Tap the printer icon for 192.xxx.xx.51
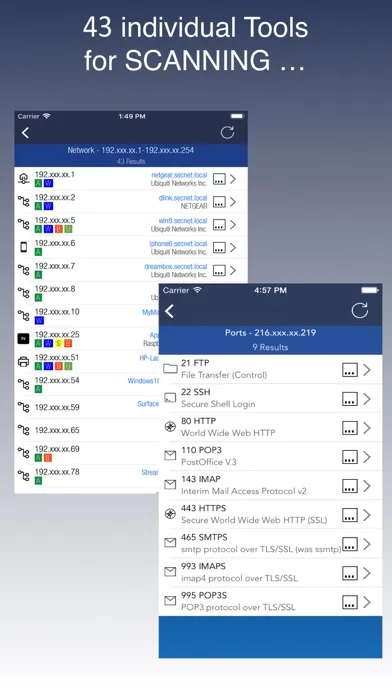This screenshot has height=696, width=392. (x=23, y=361)
